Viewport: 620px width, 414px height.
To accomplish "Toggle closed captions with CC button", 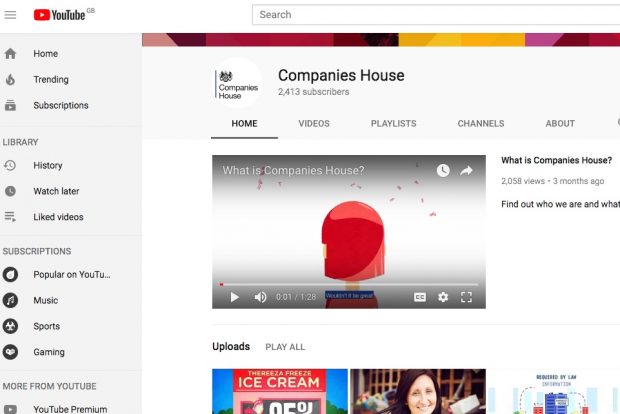I will [x=420, y=297].
